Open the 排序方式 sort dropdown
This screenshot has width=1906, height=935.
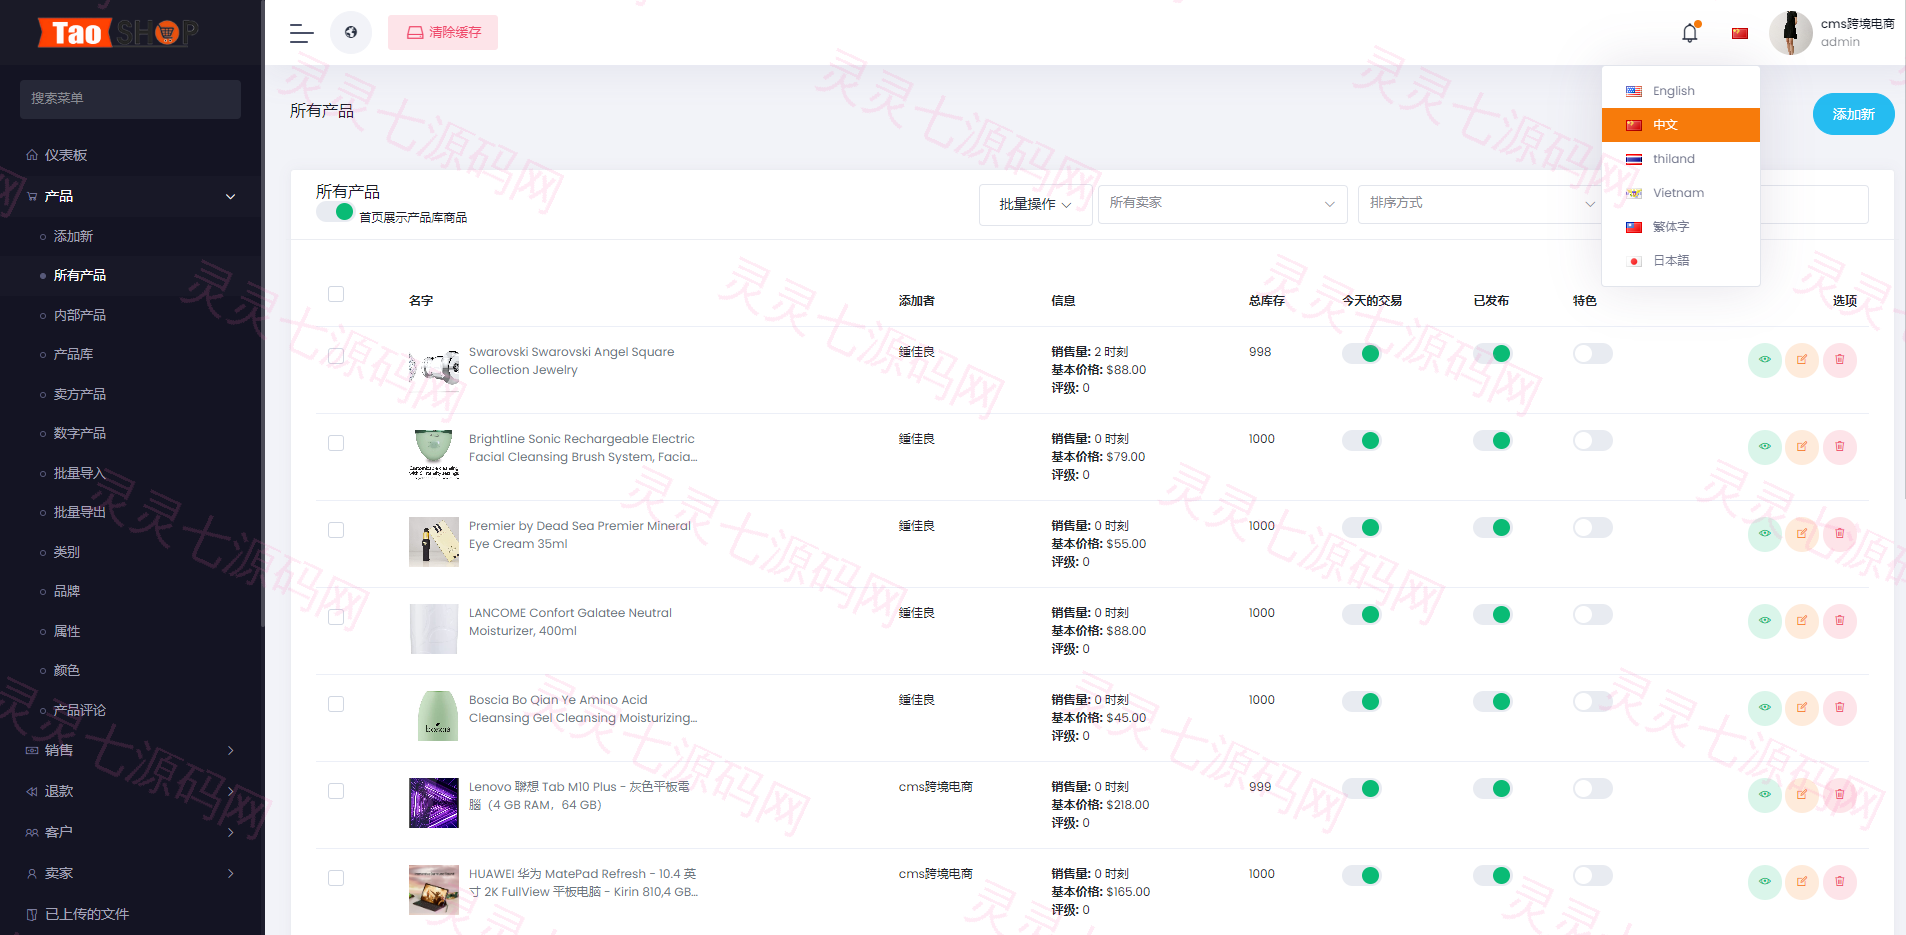1482,203
